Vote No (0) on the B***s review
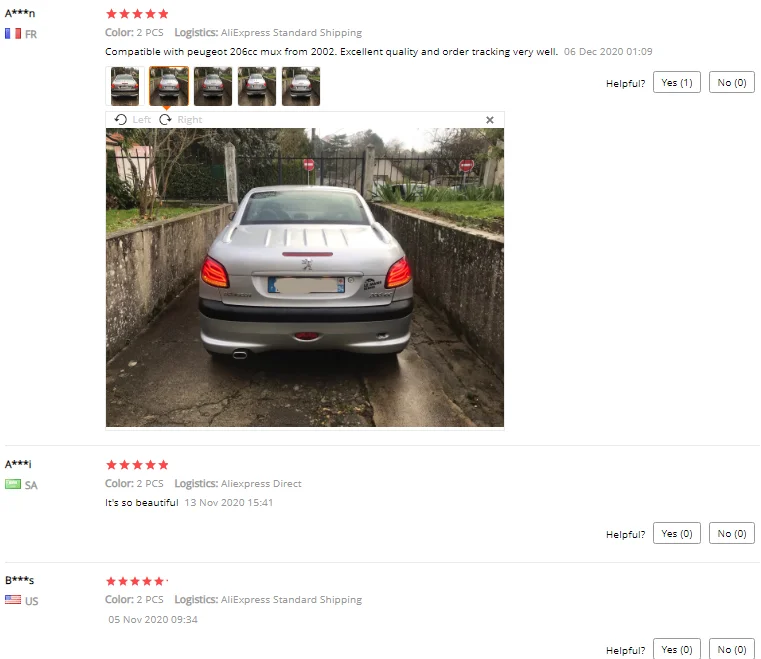This screenshot has height=659, width=761. tap(731, 649)
